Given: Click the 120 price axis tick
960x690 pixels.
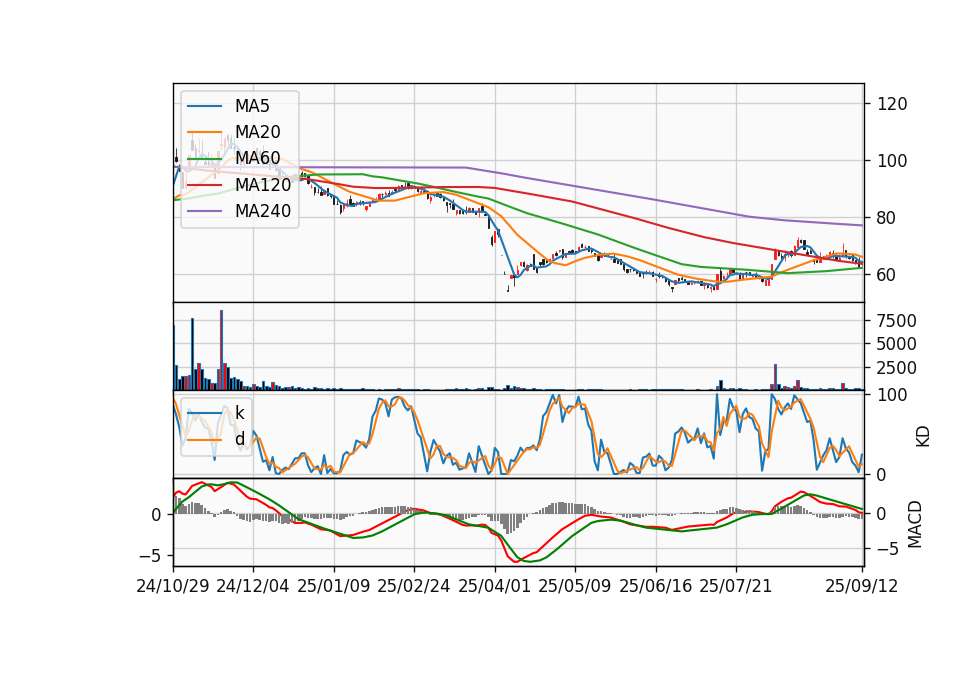Looking at the screenshot, I should coord(892,104).
